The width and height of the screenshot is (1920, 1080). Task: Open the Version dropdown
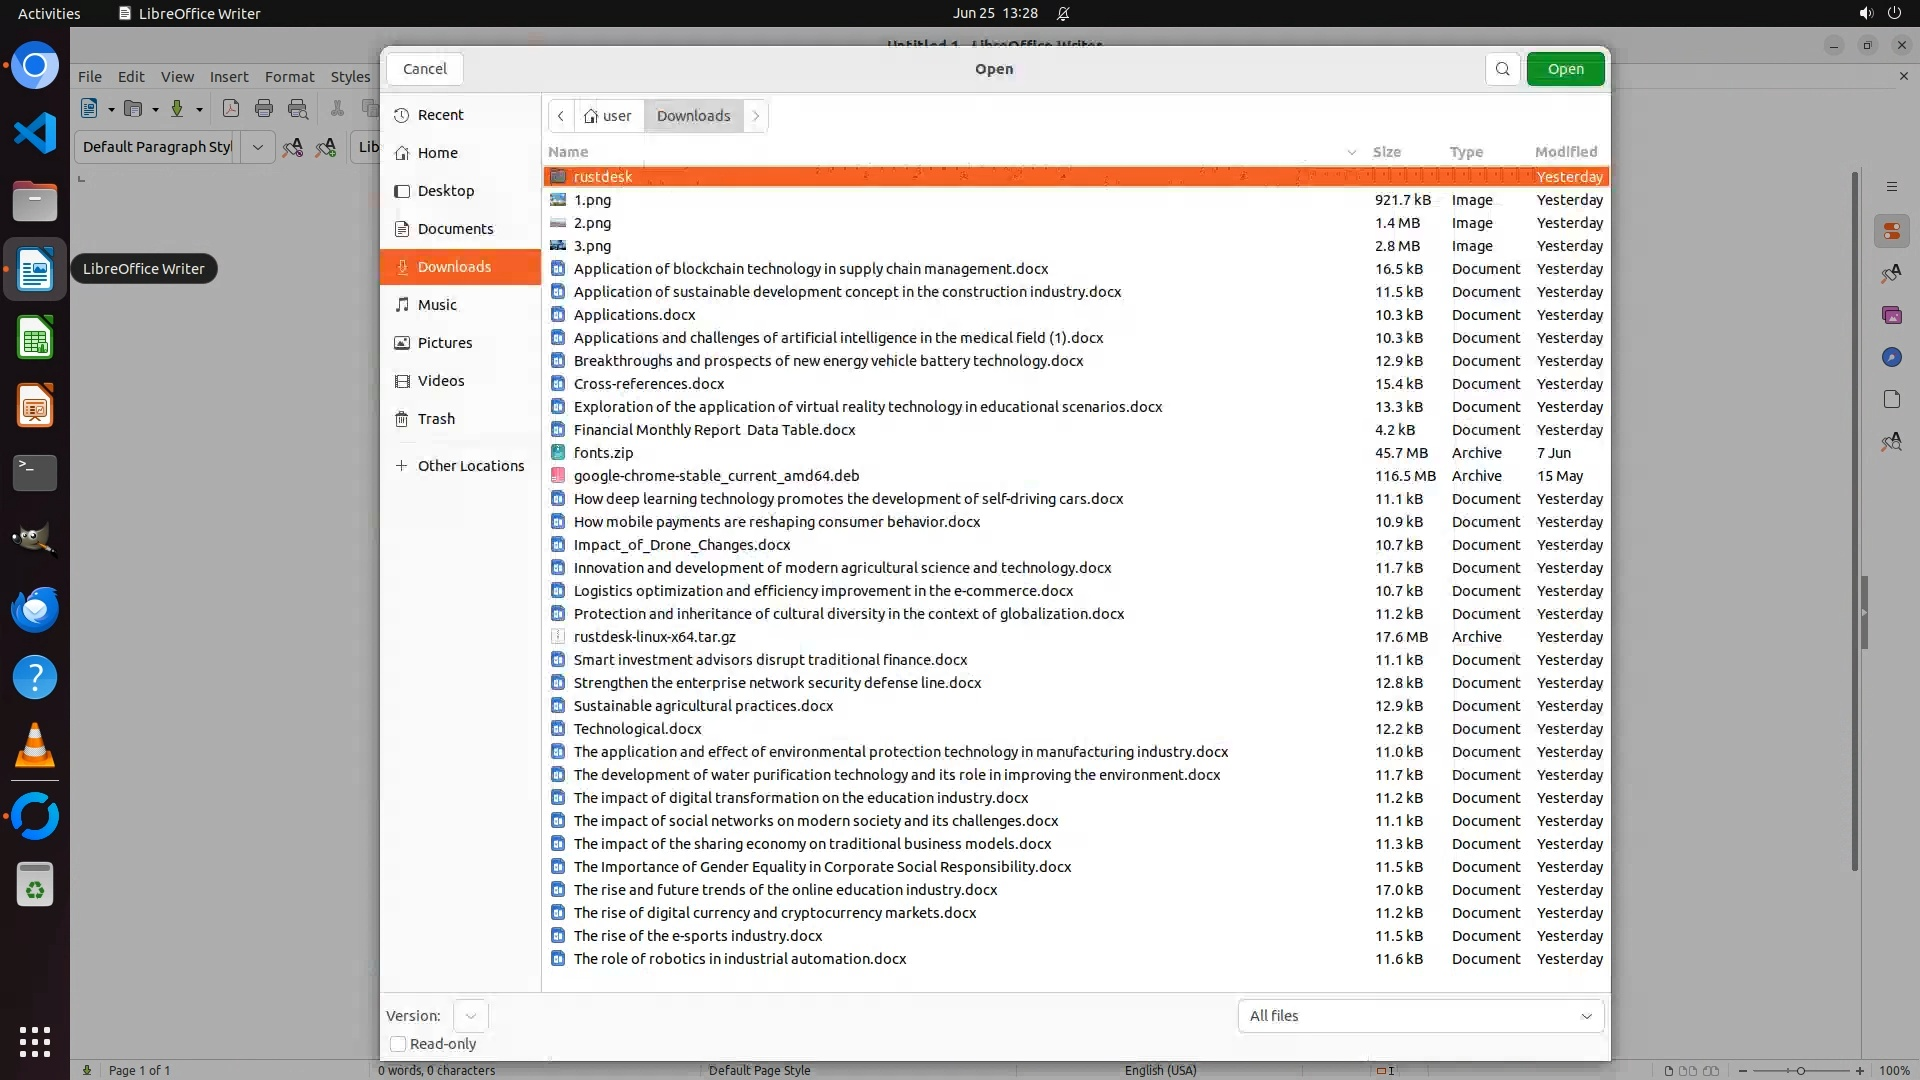click(470, 1016)
